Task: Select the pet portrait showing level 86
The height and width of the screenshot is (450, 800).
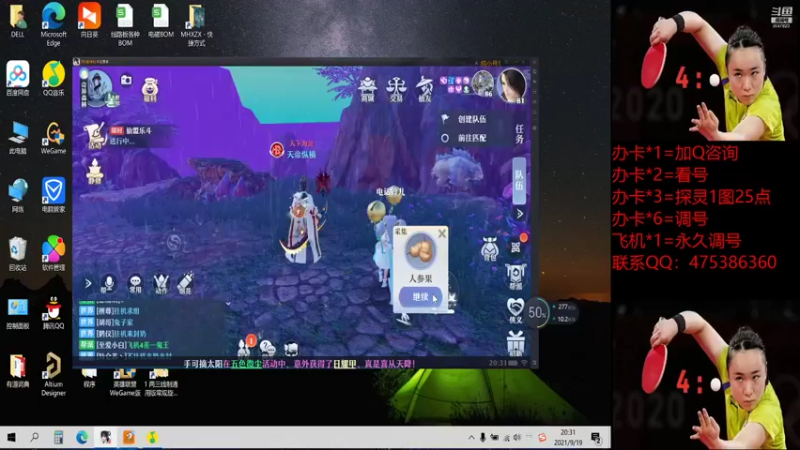Action: point(482,84)
